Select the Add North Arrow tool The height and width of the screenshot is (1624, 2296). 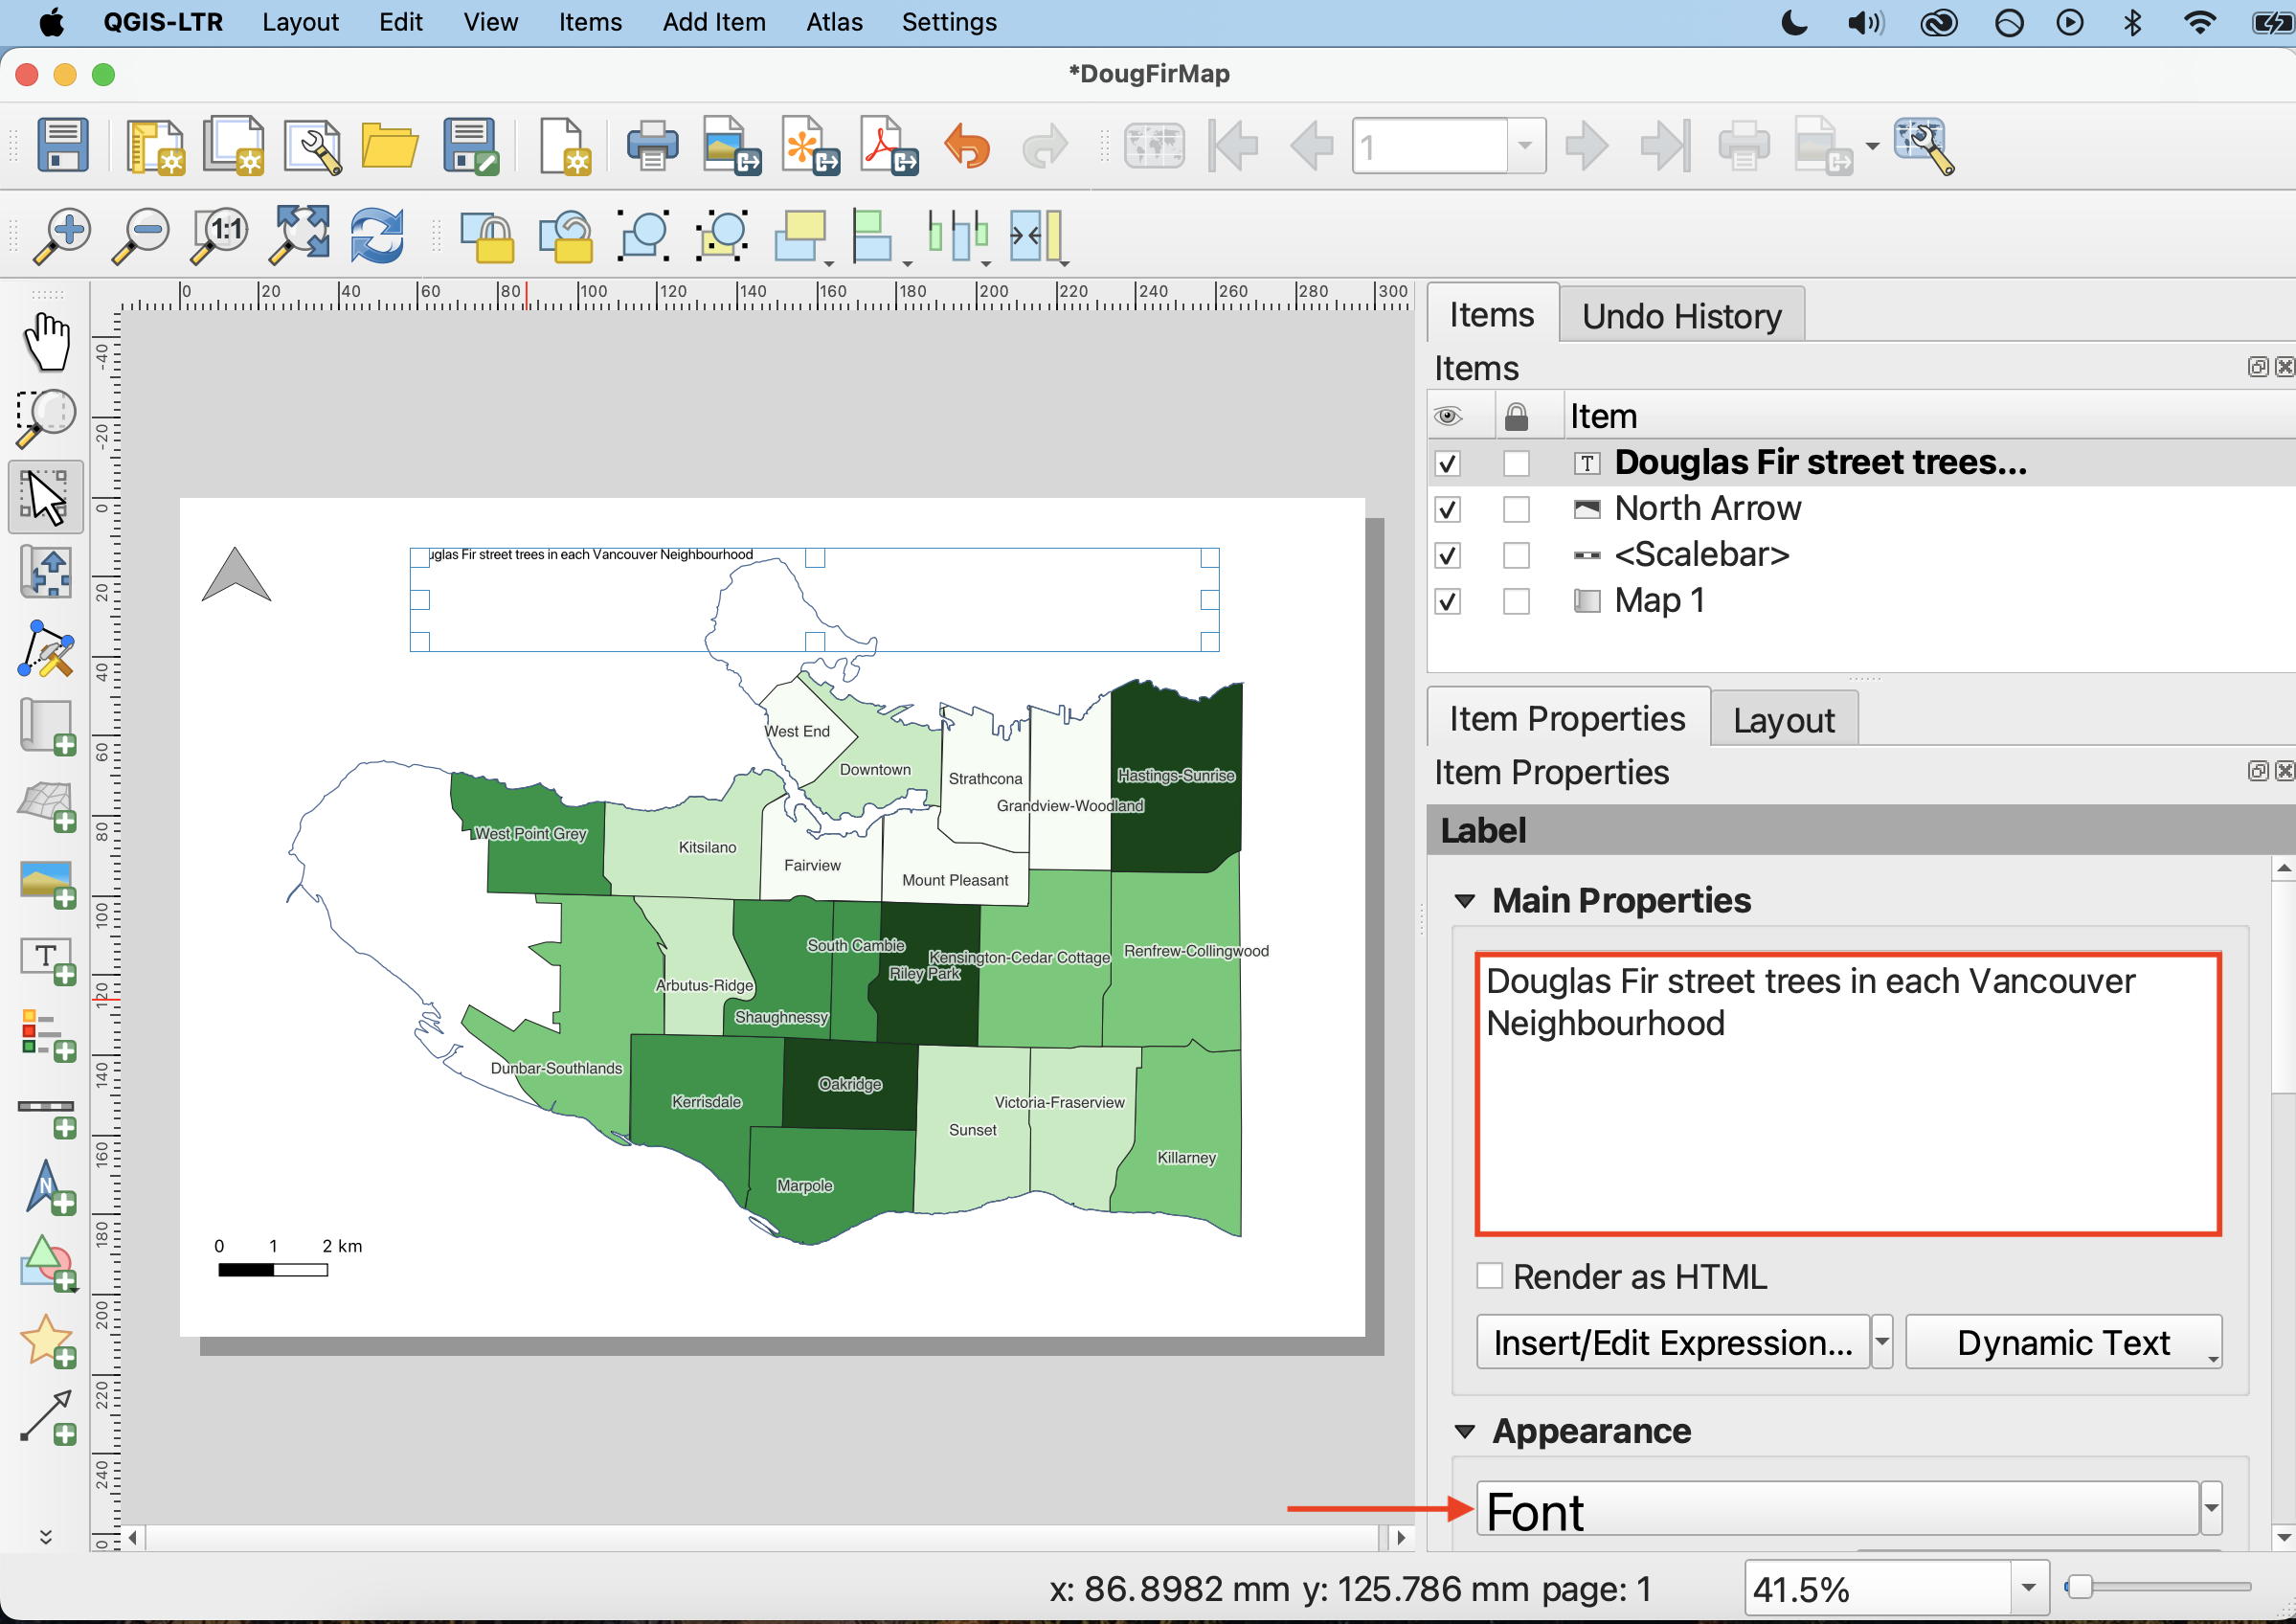coord(47,1189)
